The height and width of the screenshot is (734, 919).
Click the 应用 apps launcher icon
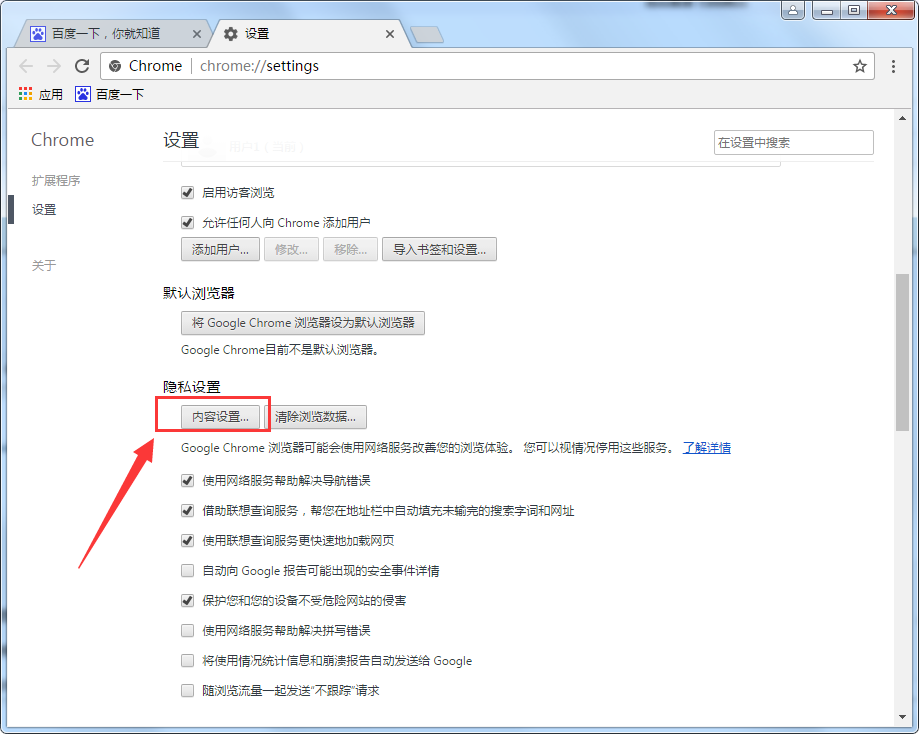coord(25,93)
